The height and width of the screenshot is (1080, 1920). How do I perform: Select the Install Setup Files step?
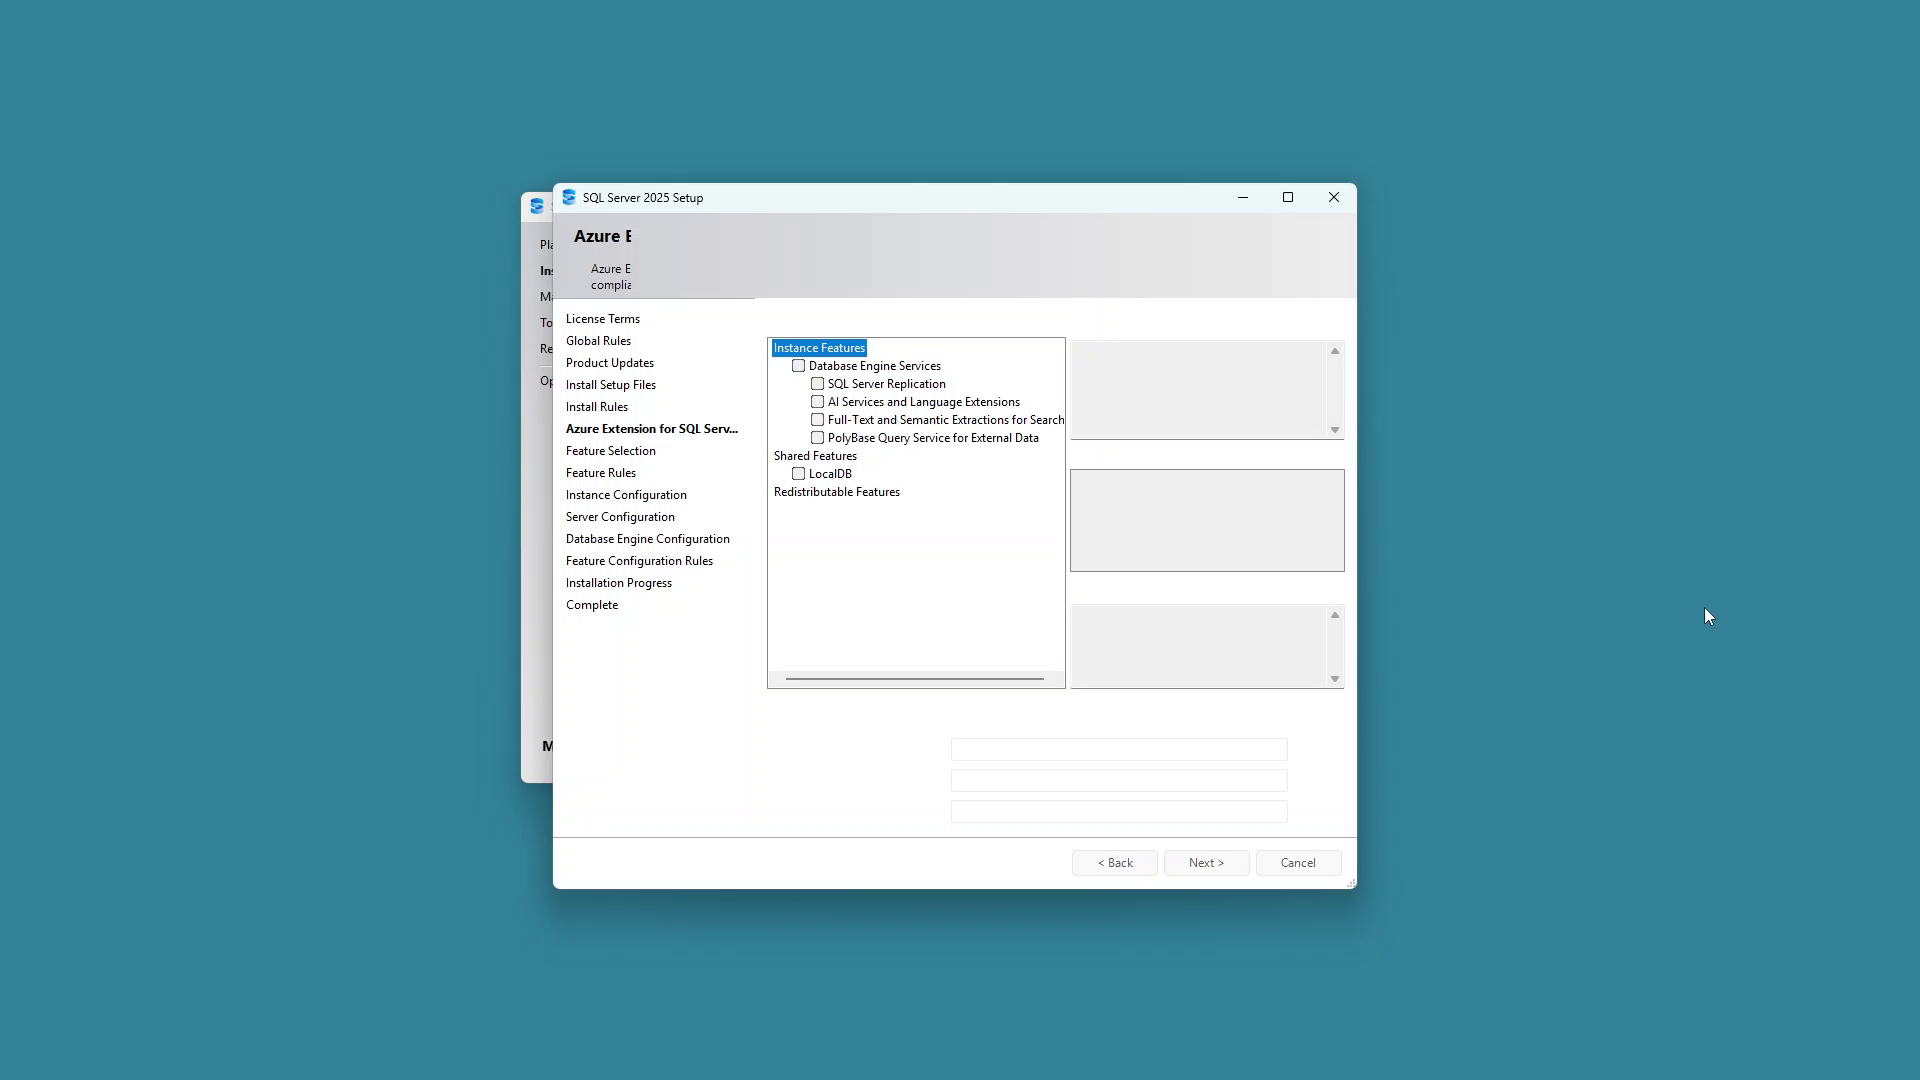611,385
